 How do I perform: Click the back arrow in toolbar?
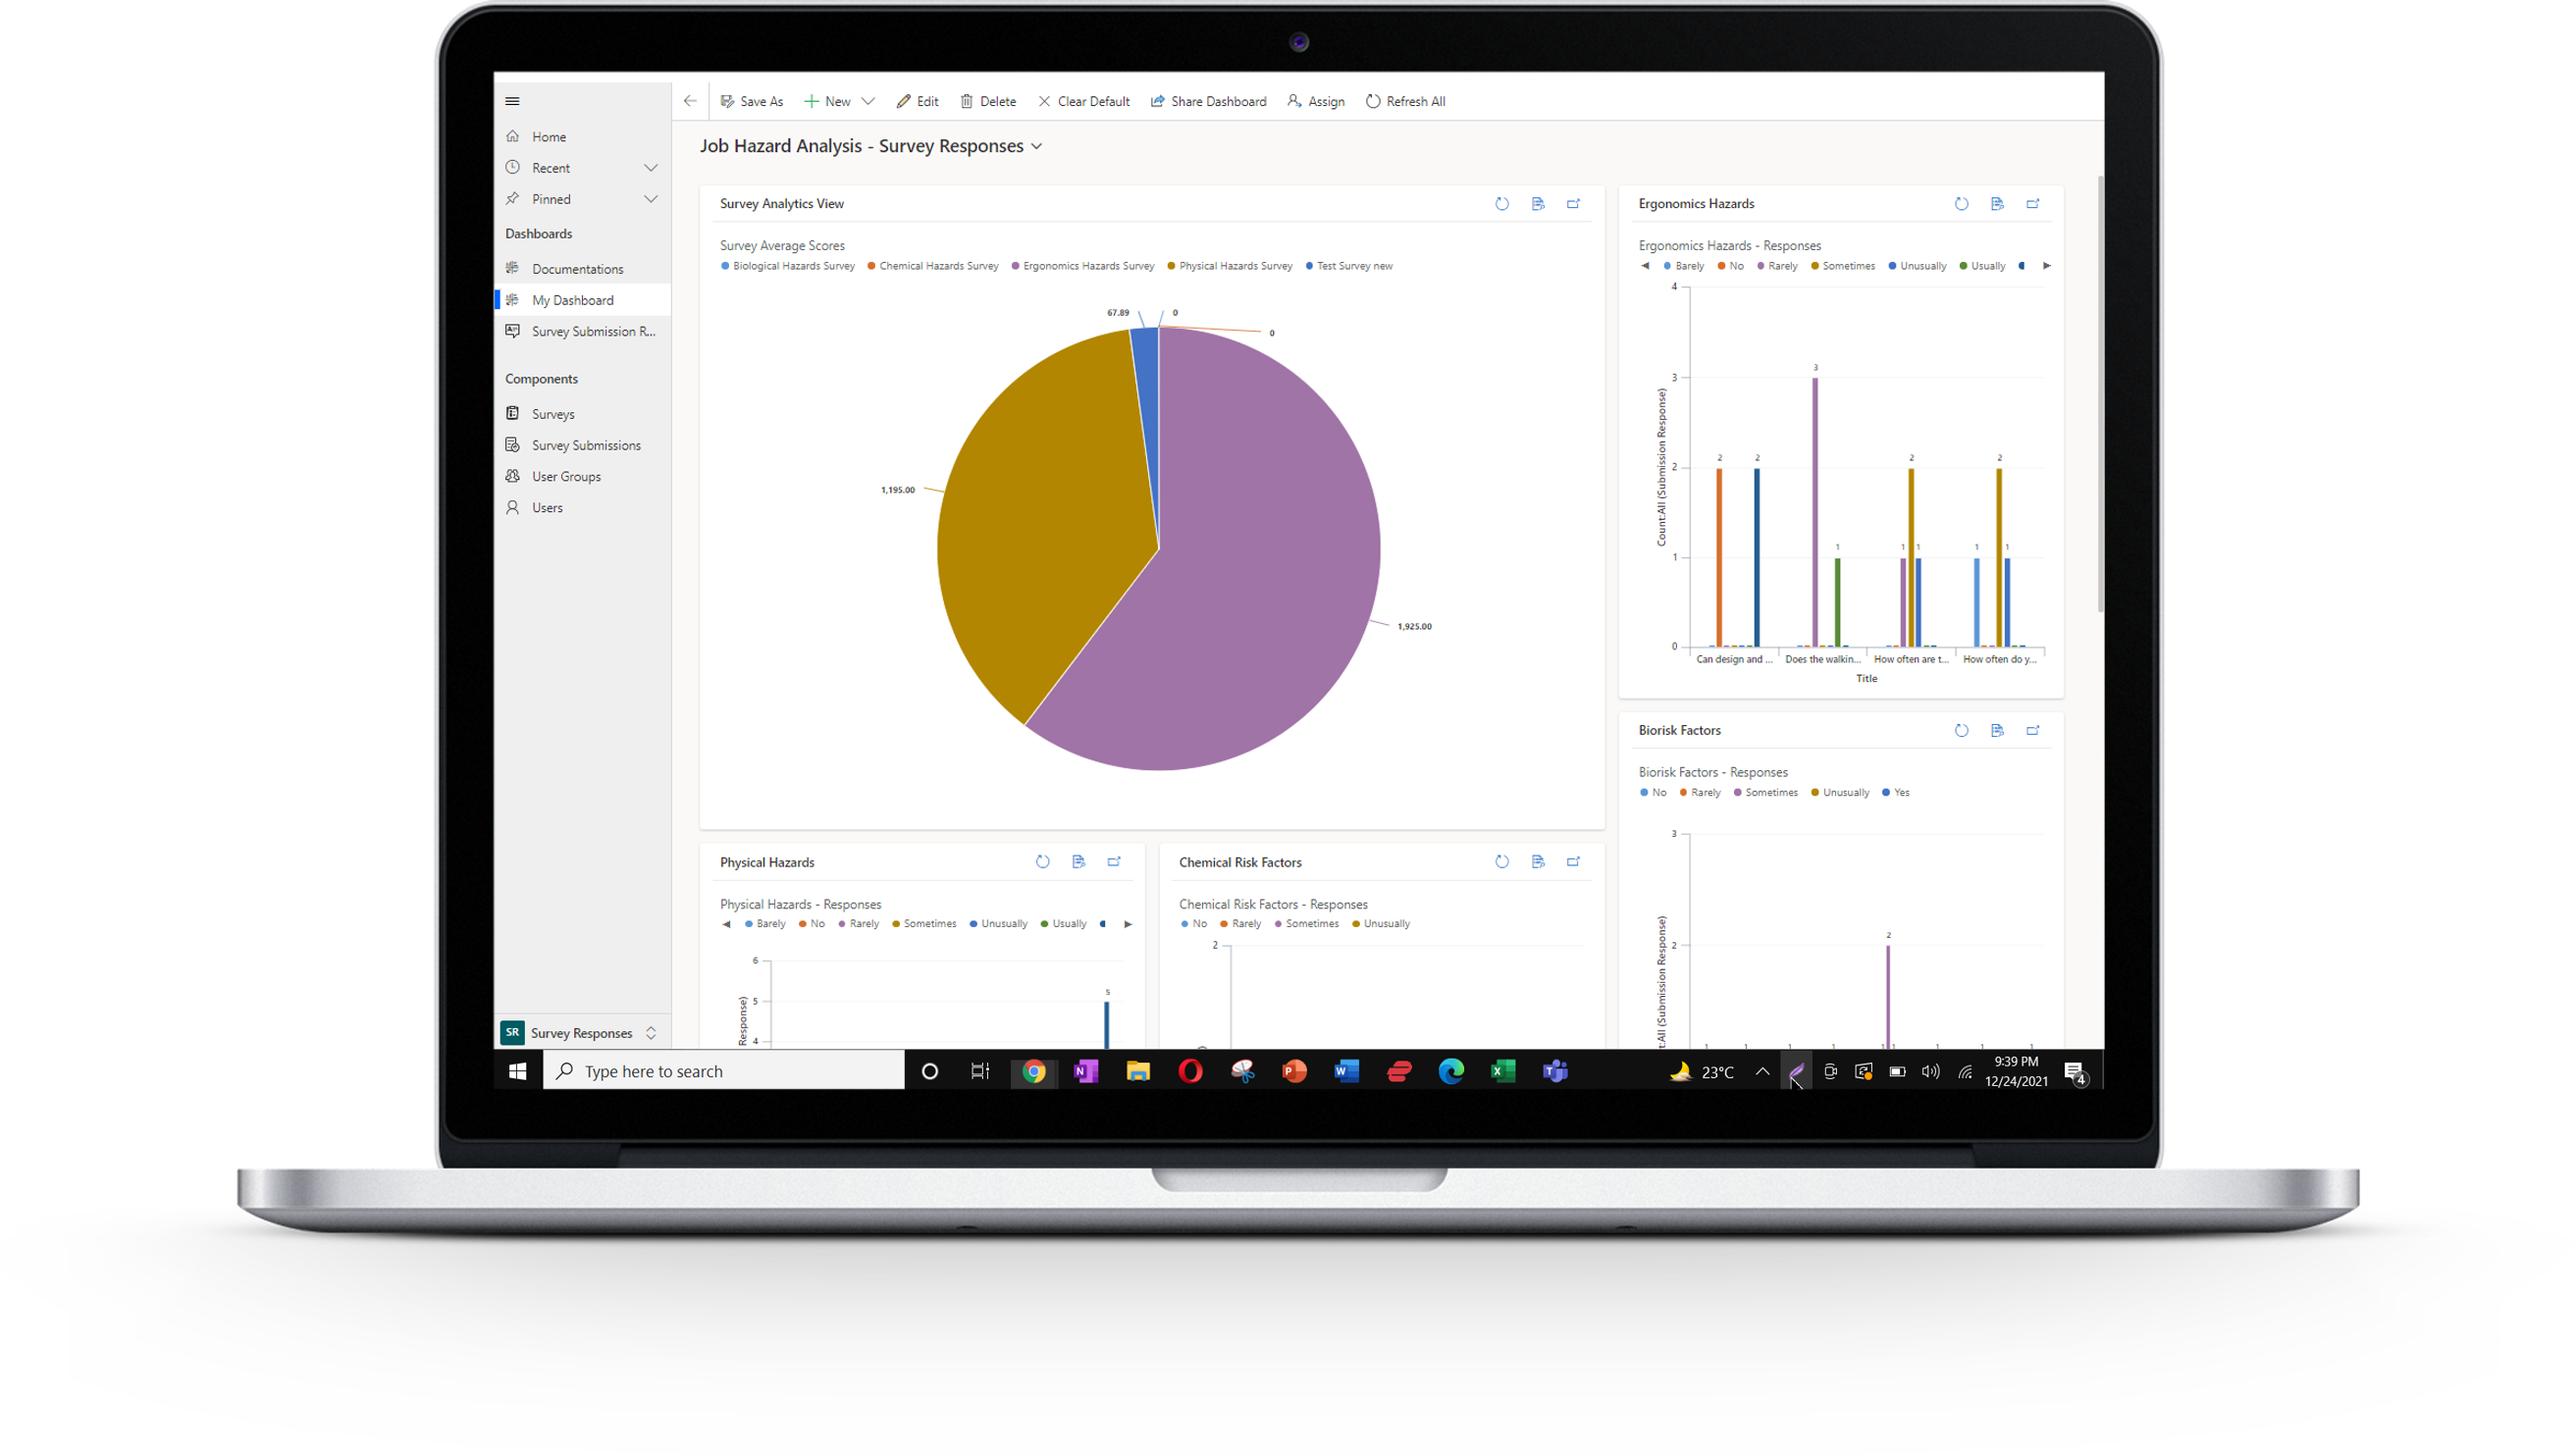tap(689, 101)
